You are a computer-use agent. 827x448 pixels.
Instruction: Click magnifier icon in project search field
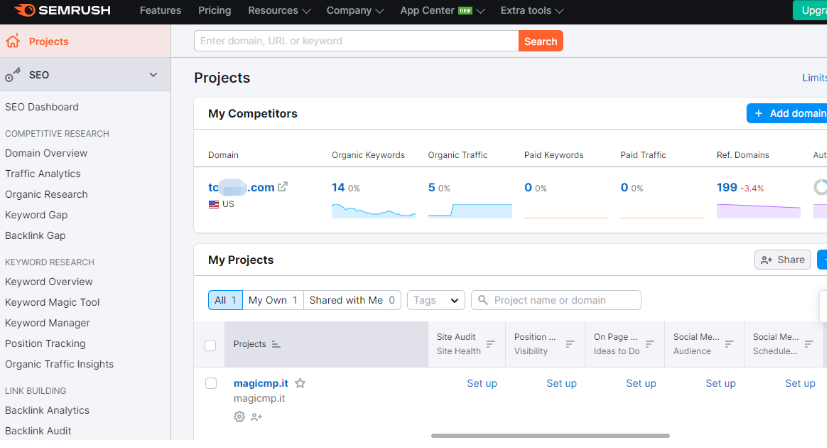pyautogui.click(x=483, y=300)
